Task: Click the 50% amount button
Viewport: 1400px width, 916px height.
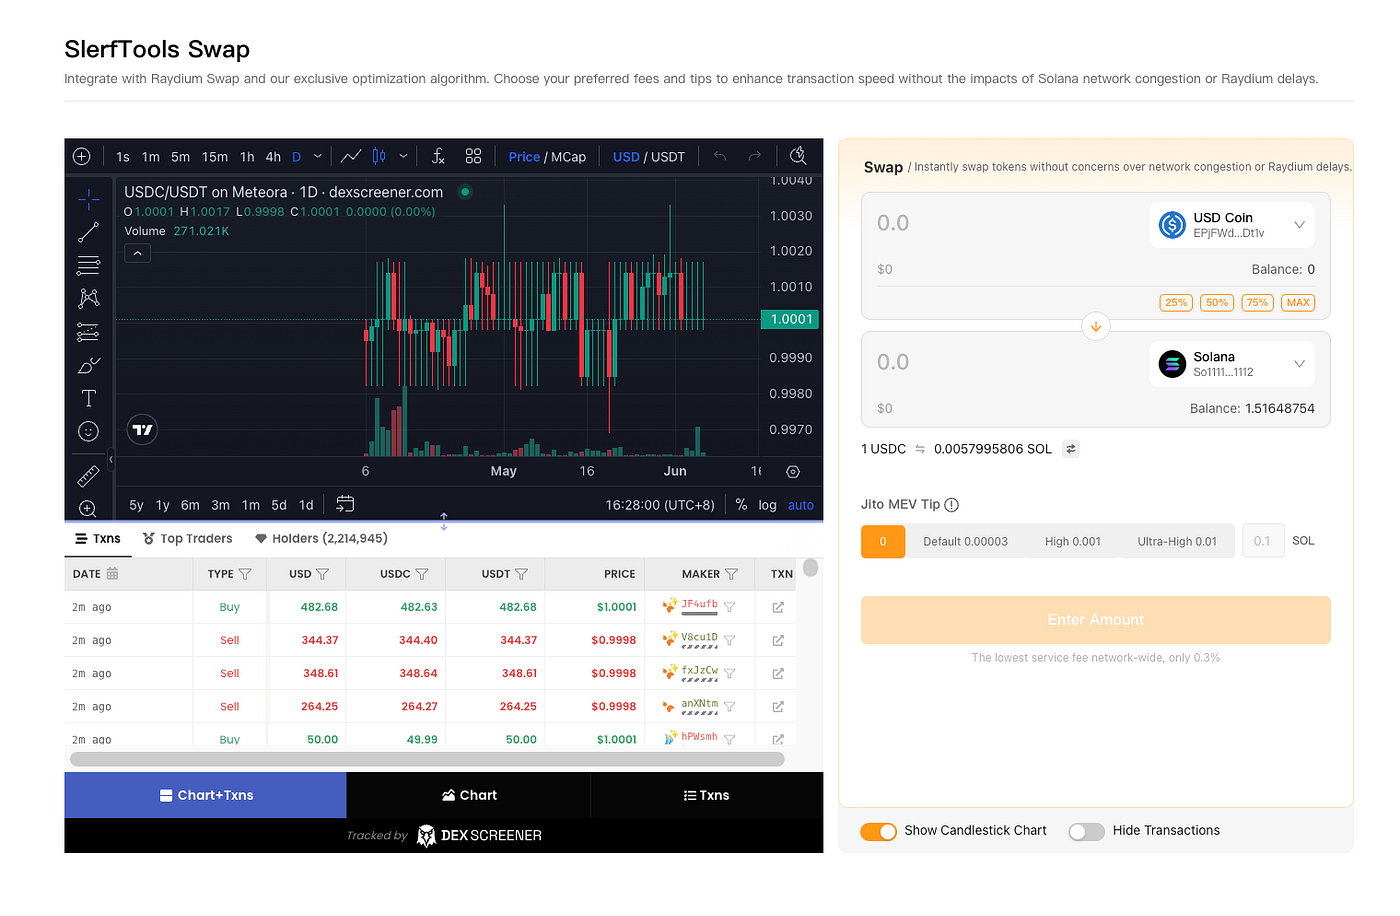Action: point(1217,303)
